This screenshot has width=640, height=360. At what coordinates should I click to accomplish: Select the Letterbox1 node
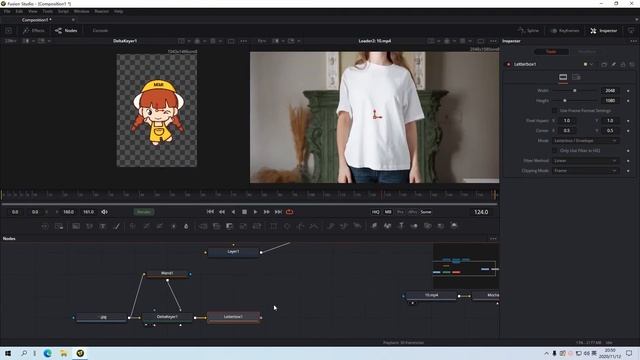click(x=233, y=317)
